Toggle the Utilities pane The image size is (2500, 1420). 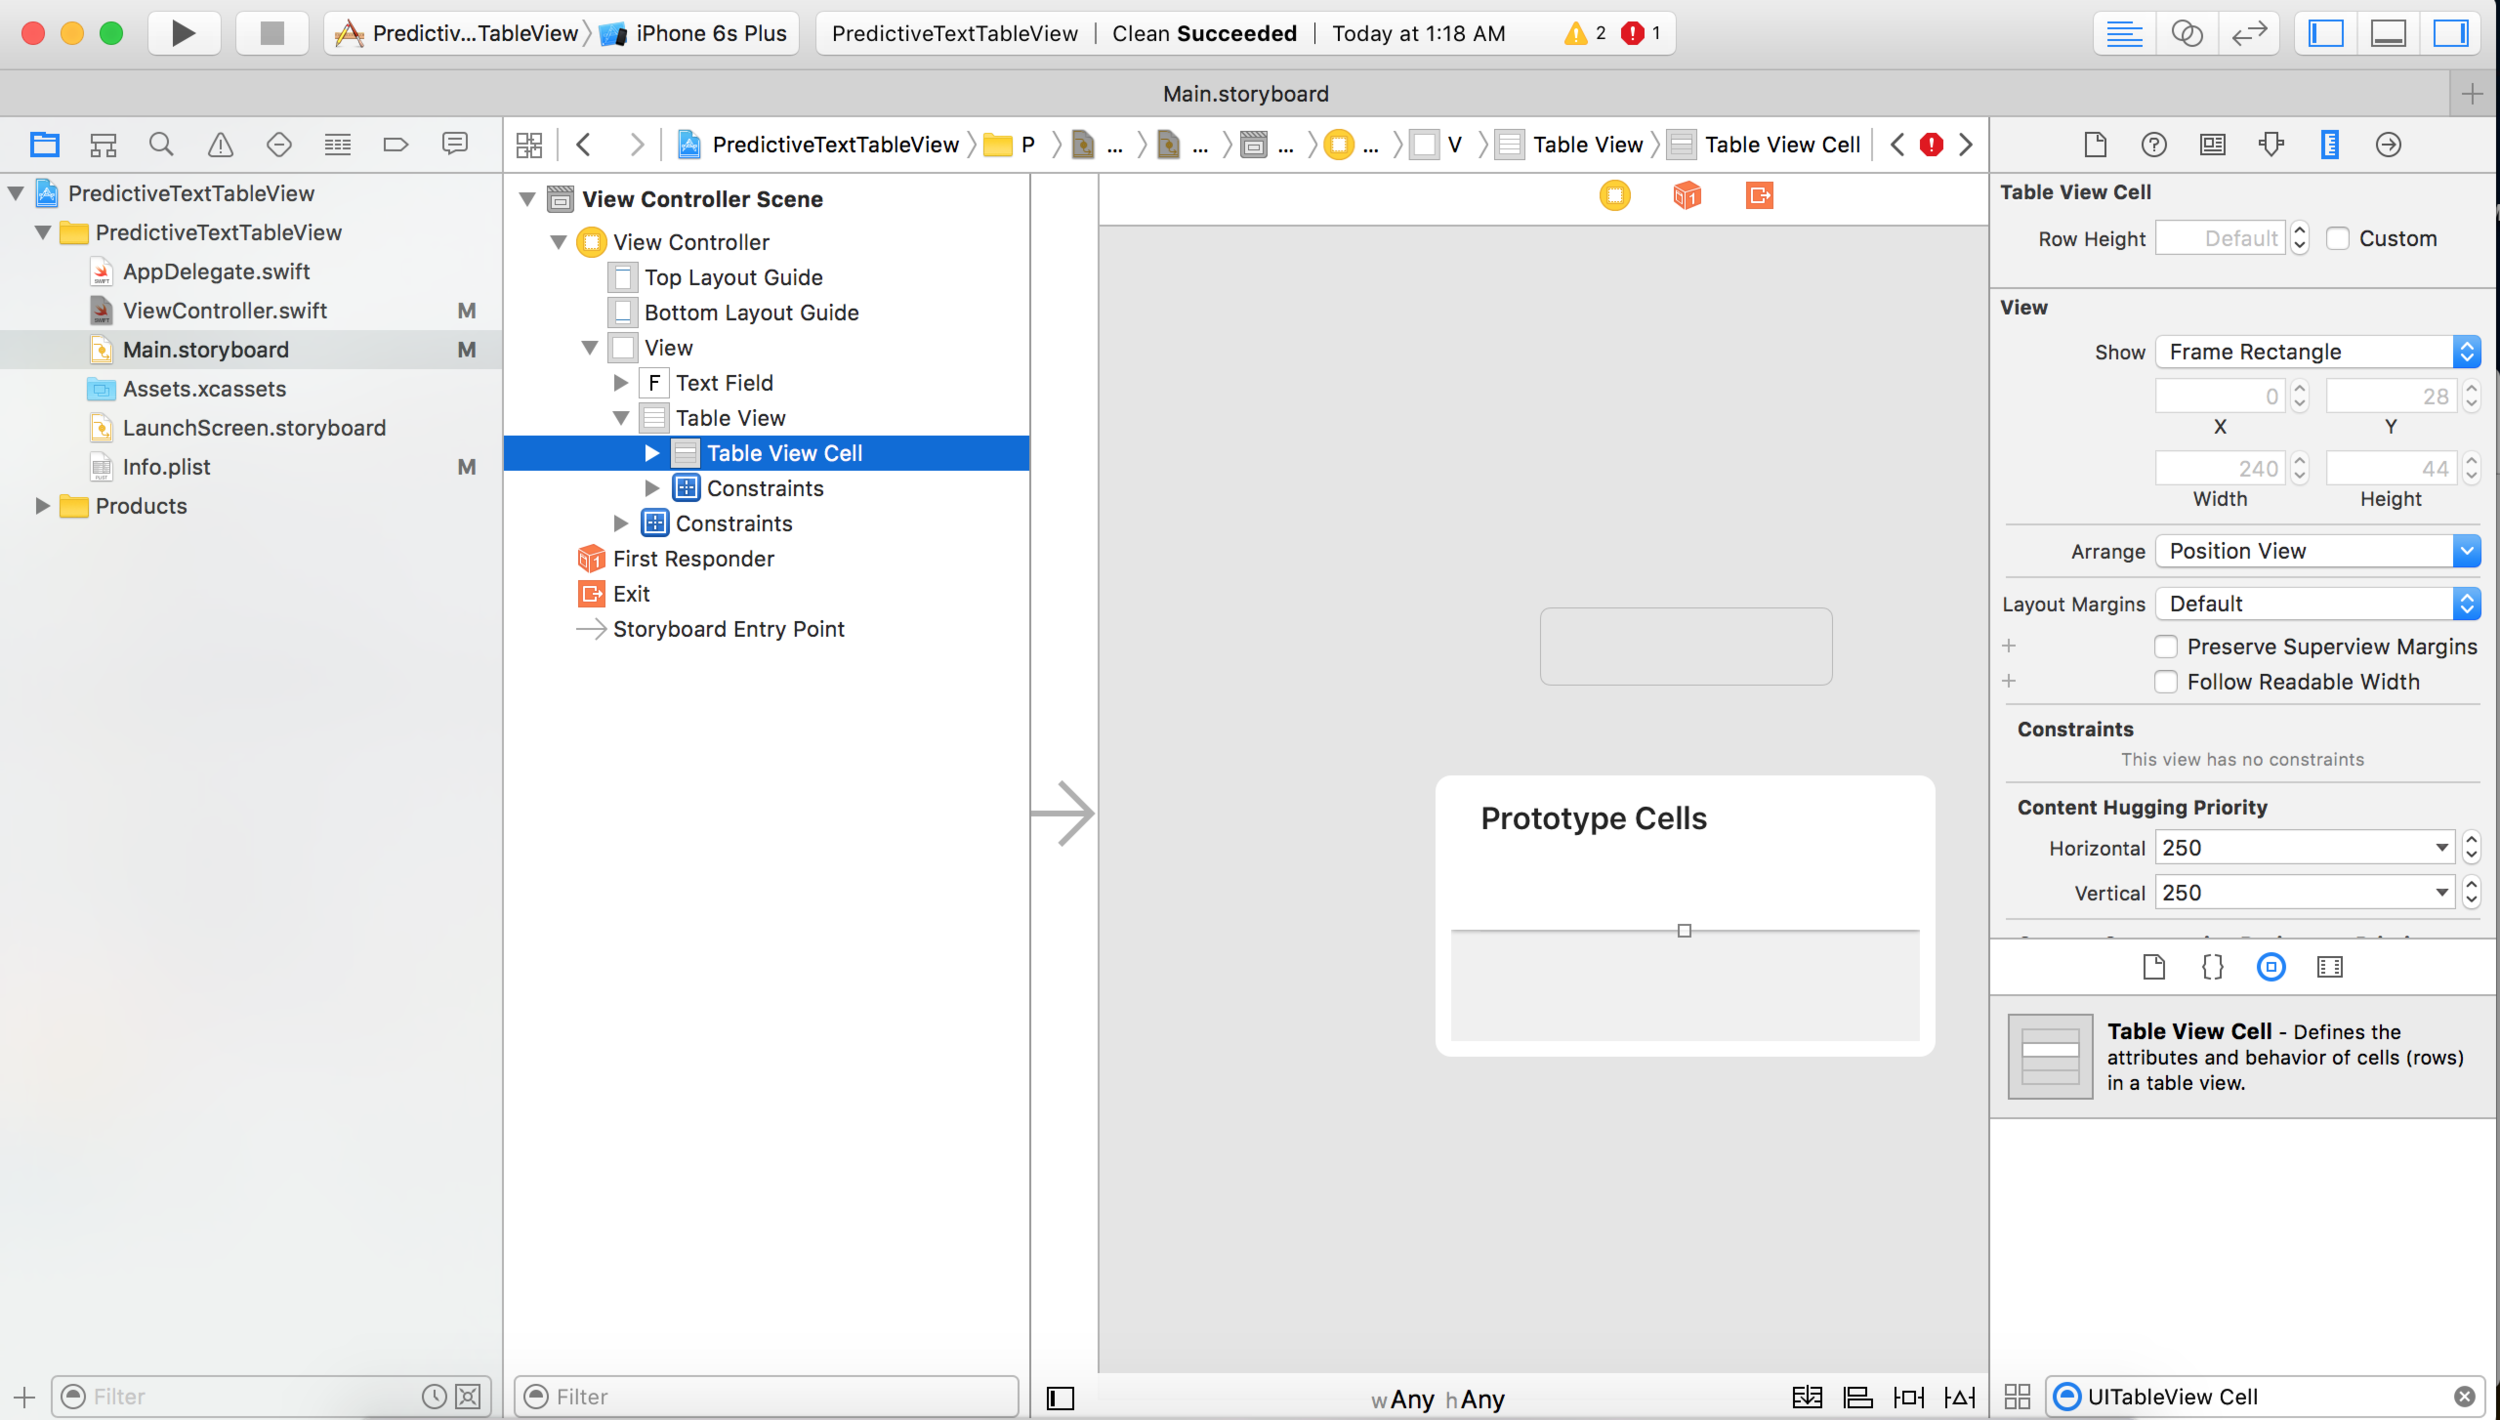click(x=2451, y=33)
